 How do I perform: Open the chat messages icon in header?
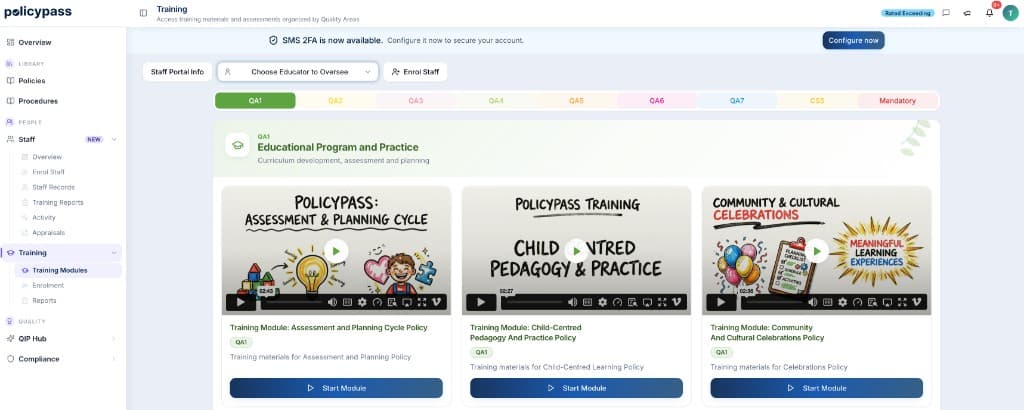(946, 13)
